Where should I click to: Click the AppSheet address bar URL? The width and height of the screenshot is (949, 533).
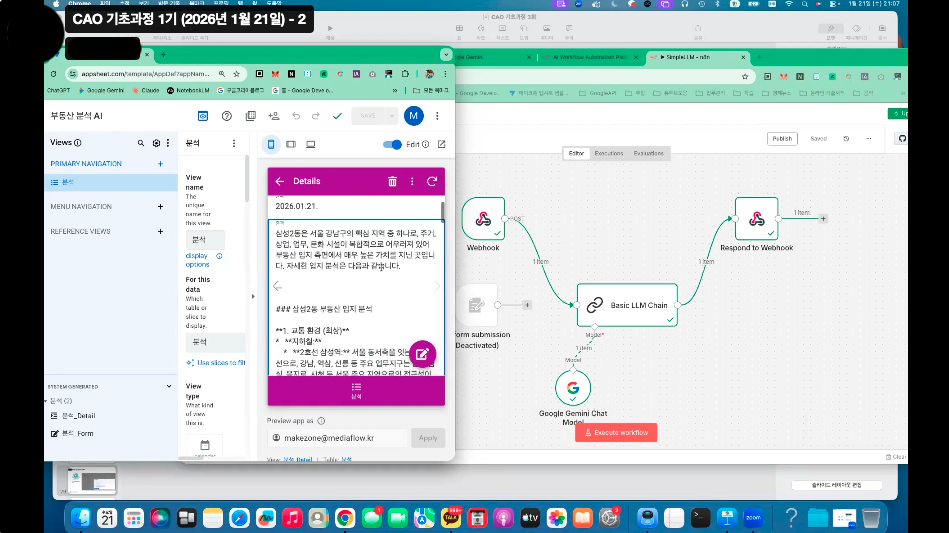tap(145, 74)
